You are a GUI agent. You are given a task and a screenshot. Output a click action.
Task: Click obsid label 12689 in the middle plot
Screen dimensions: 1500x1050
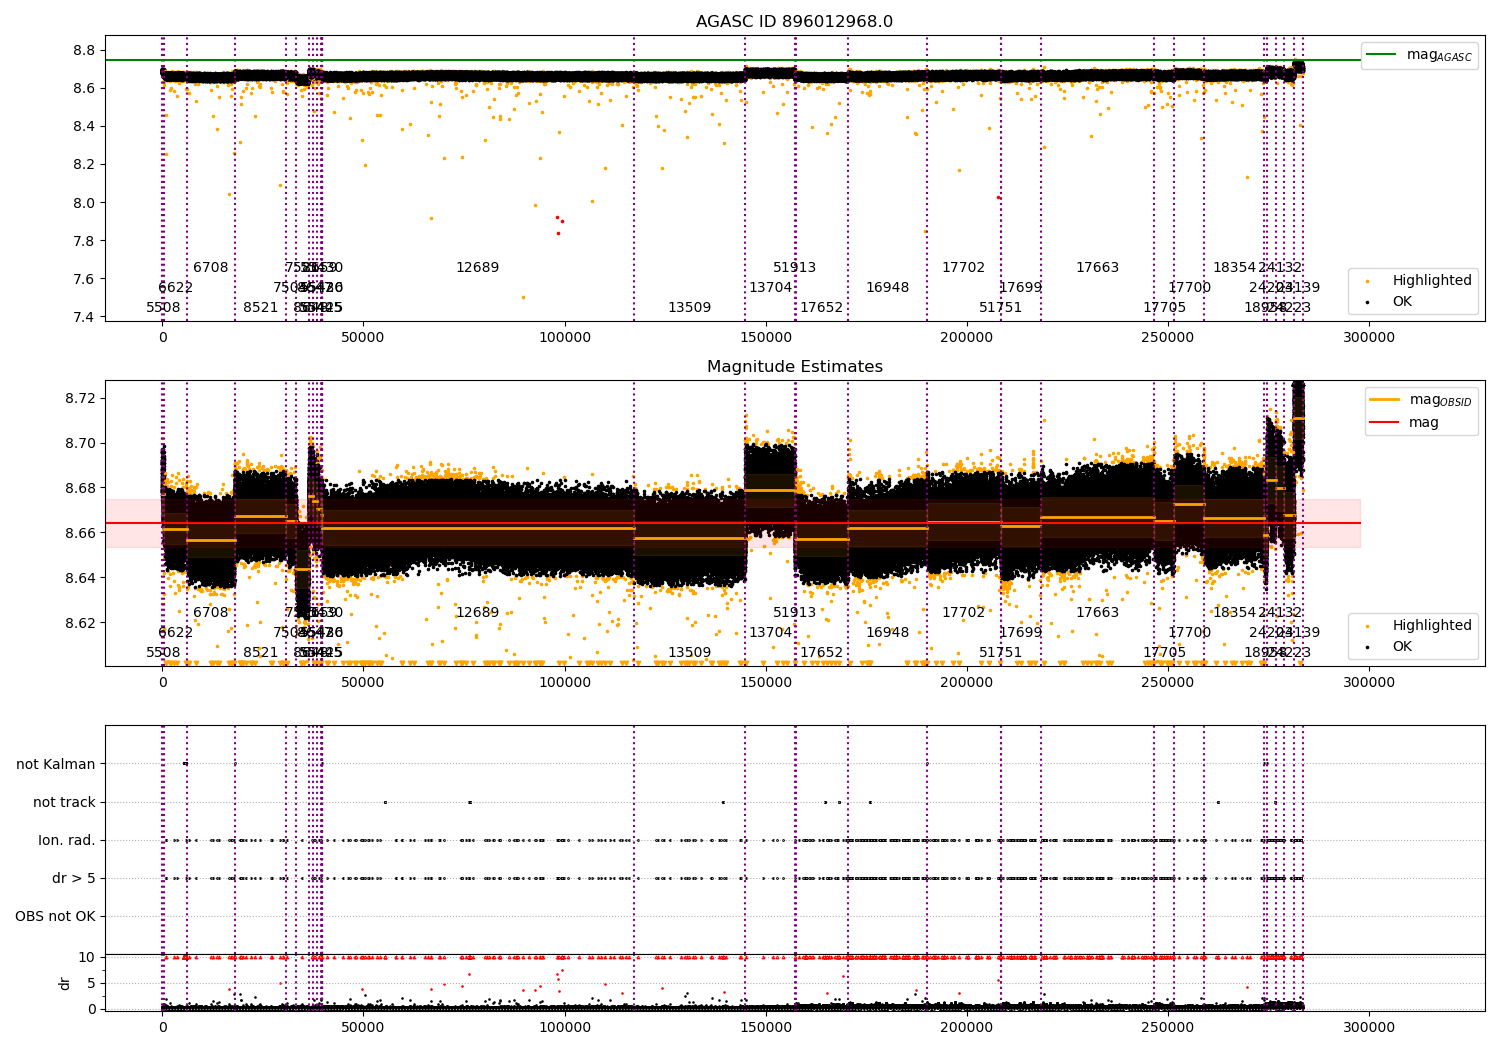[x=477, y=612]
